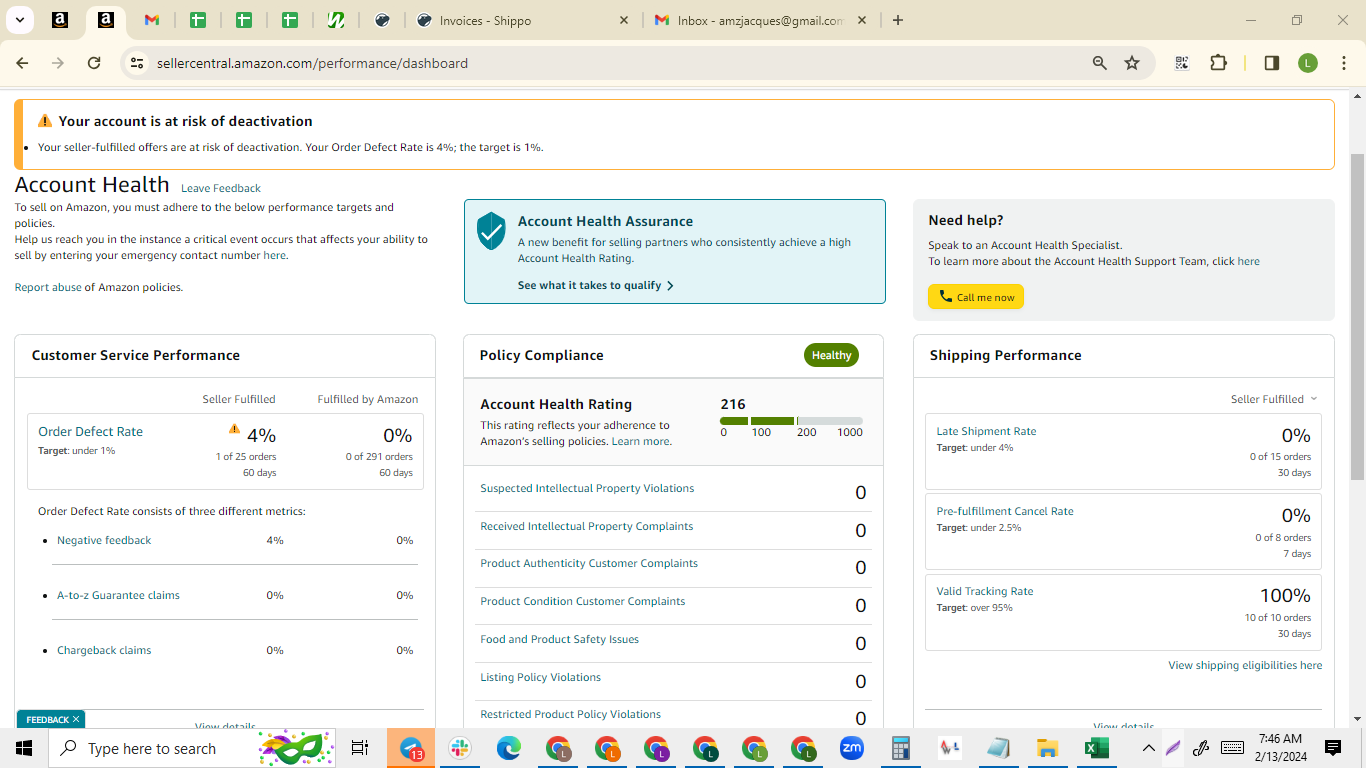Open Product Condition Customer Complaints

583,601
